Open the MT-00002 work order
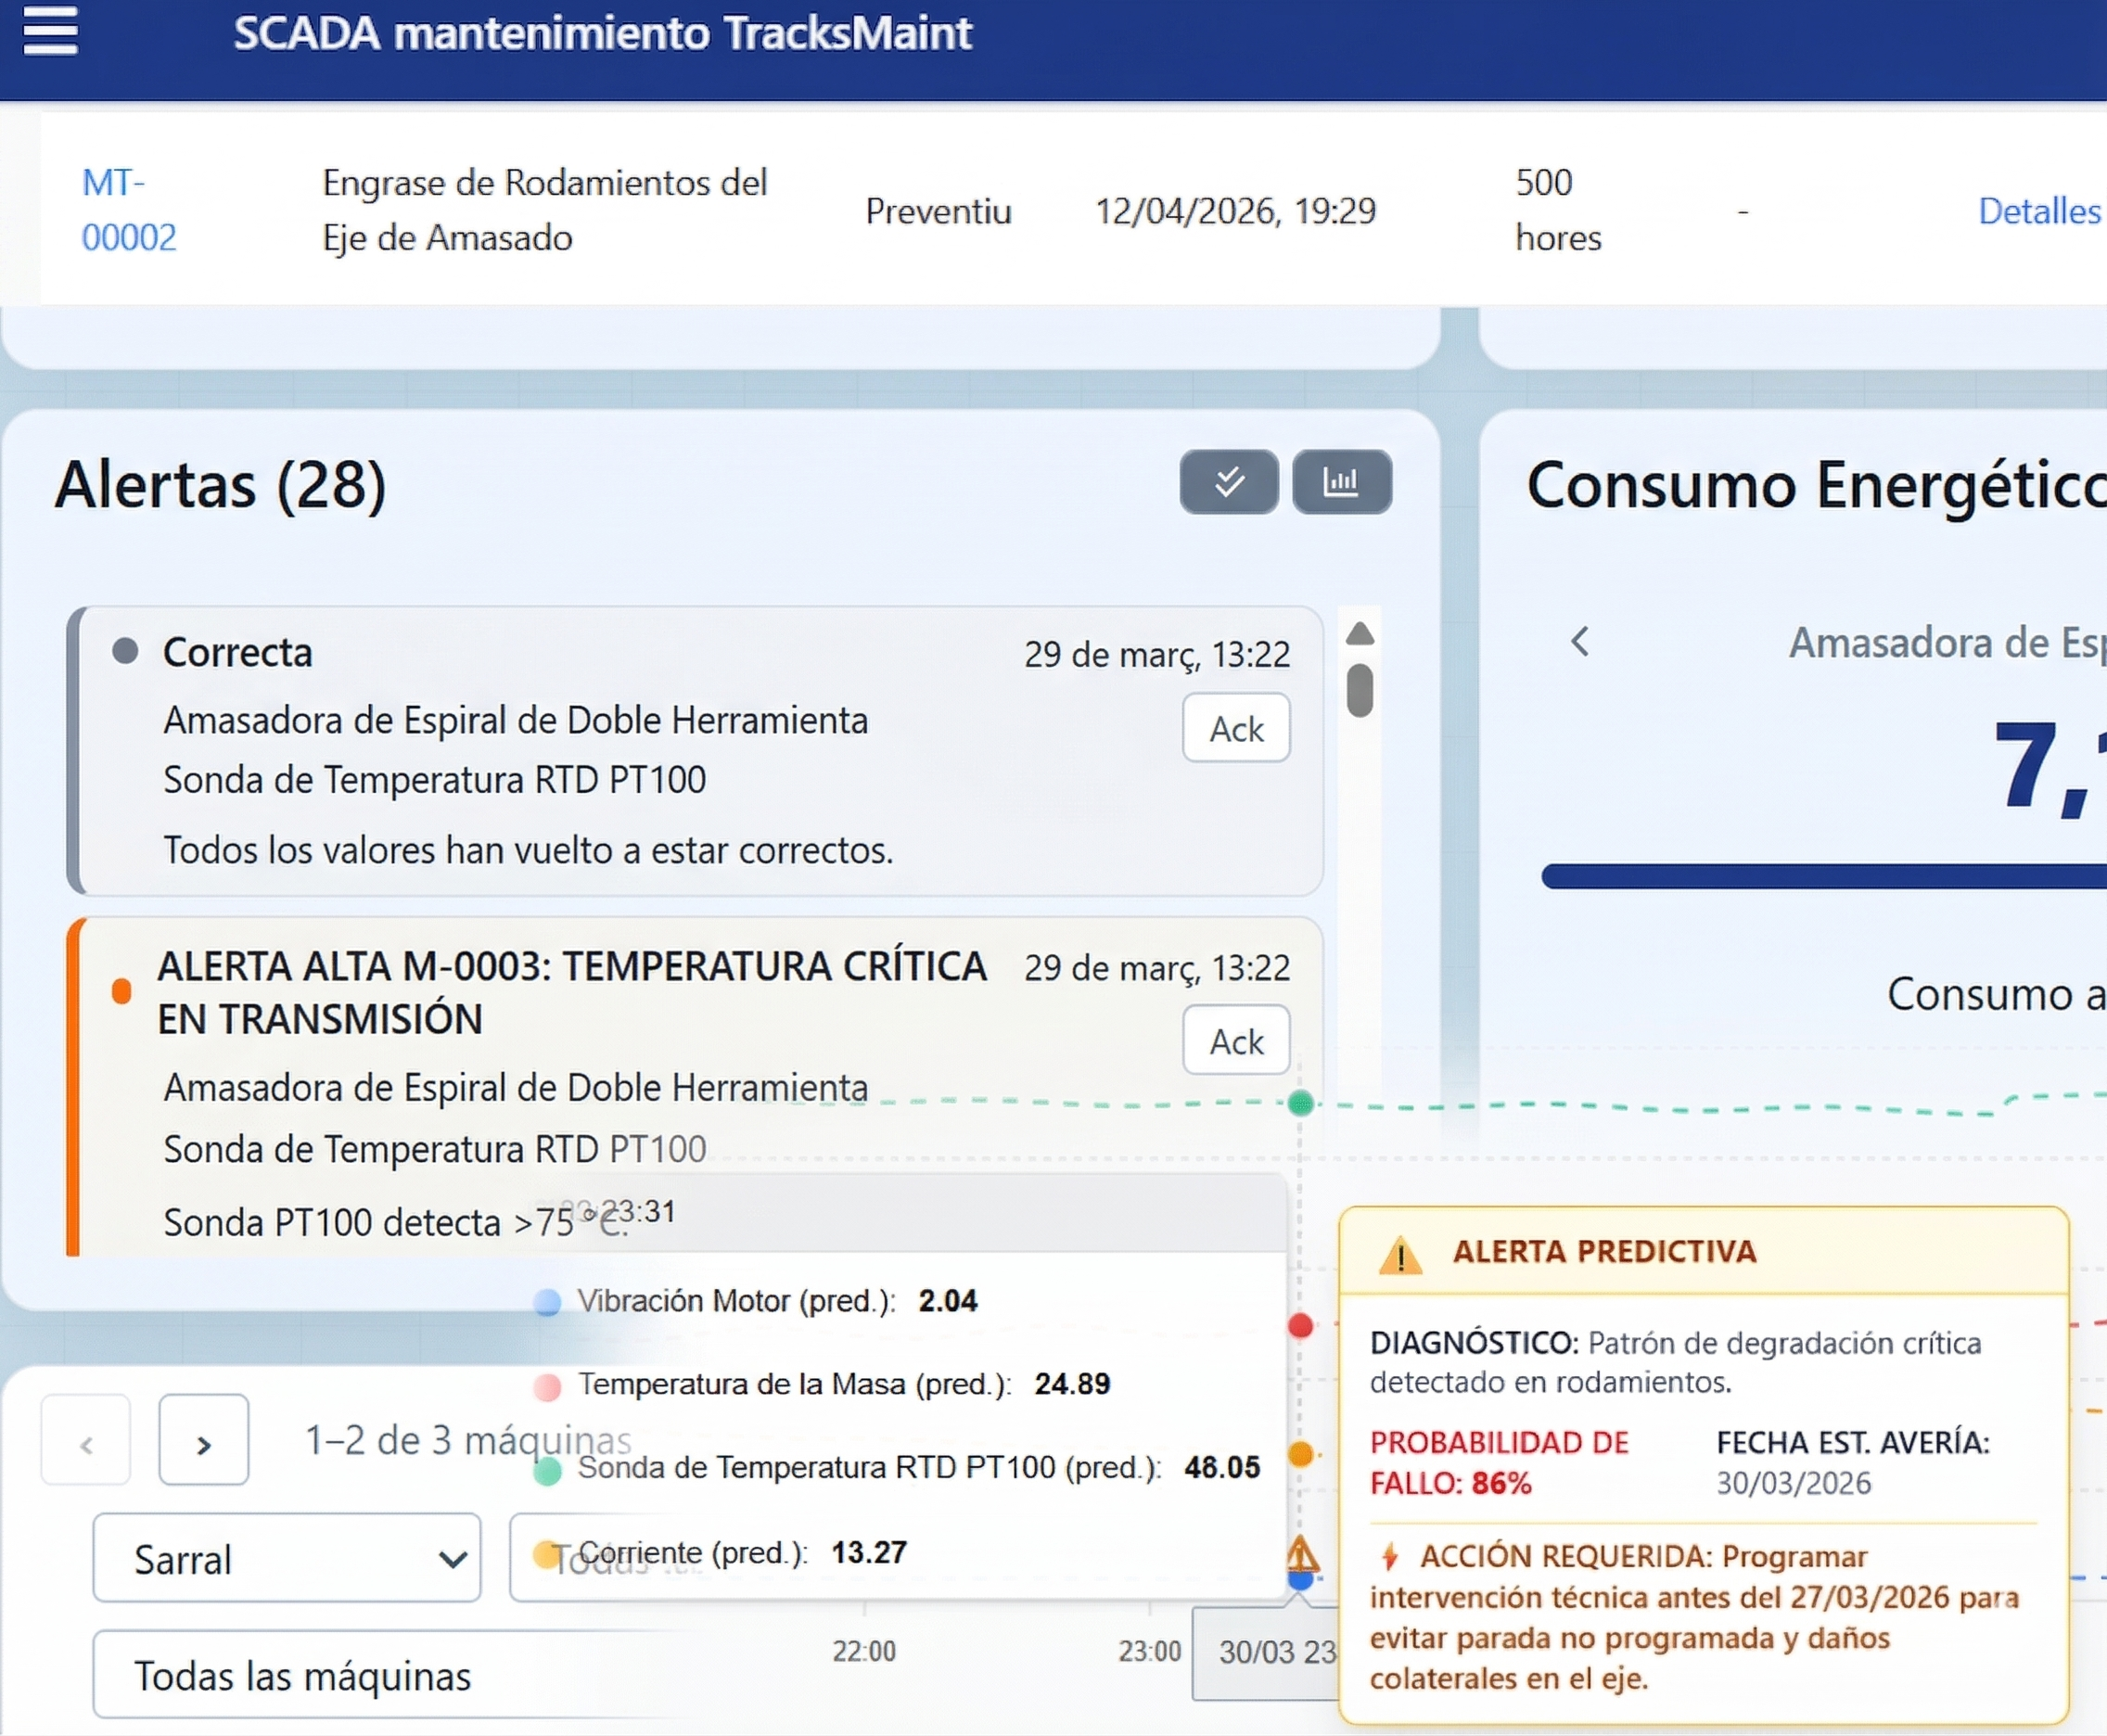2107x1736 pixels. (x=128, y=210)
